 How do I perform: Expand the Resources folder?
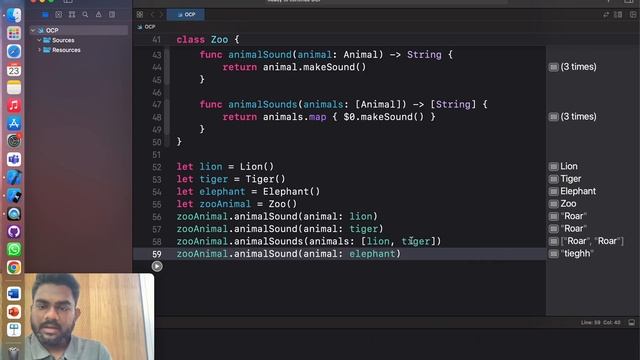39,50
